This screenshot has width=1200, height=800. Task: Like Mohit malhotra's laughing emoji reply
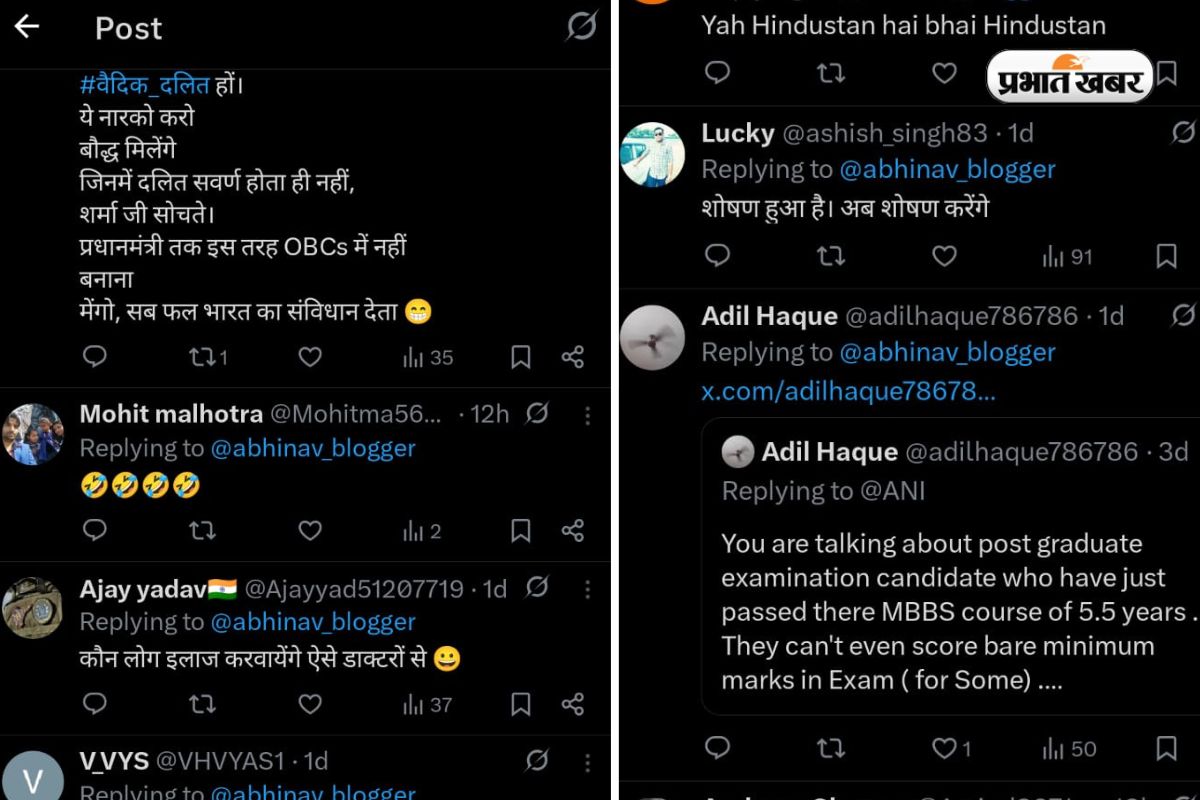309,531
